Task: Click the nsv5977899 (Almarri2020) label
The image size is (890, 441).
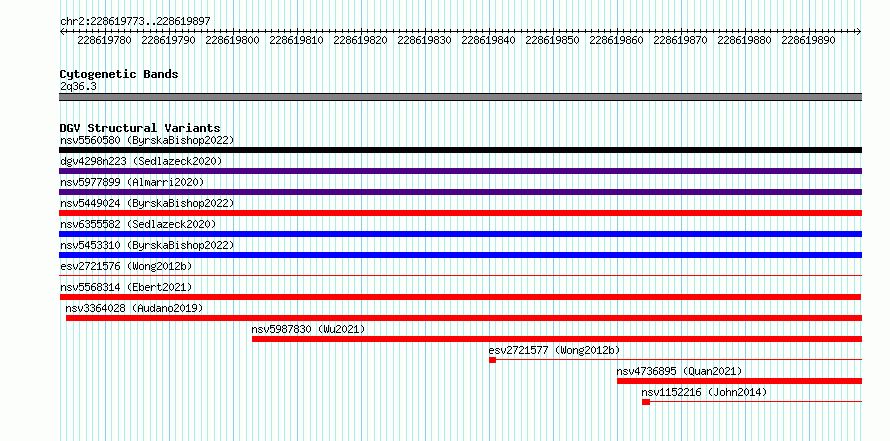Action: pyautogui.click(x=132, y=182)
